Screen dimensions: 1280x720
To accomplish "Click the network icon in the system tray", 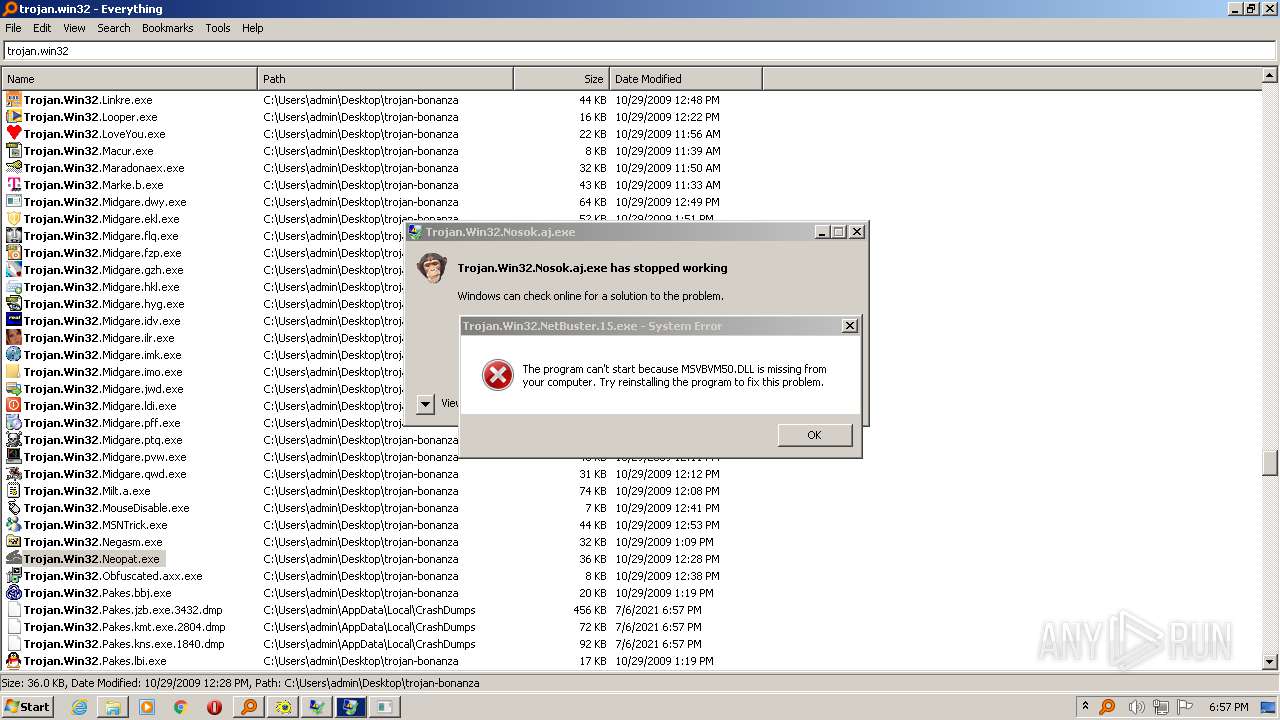I will click(x=1161, y=707).
